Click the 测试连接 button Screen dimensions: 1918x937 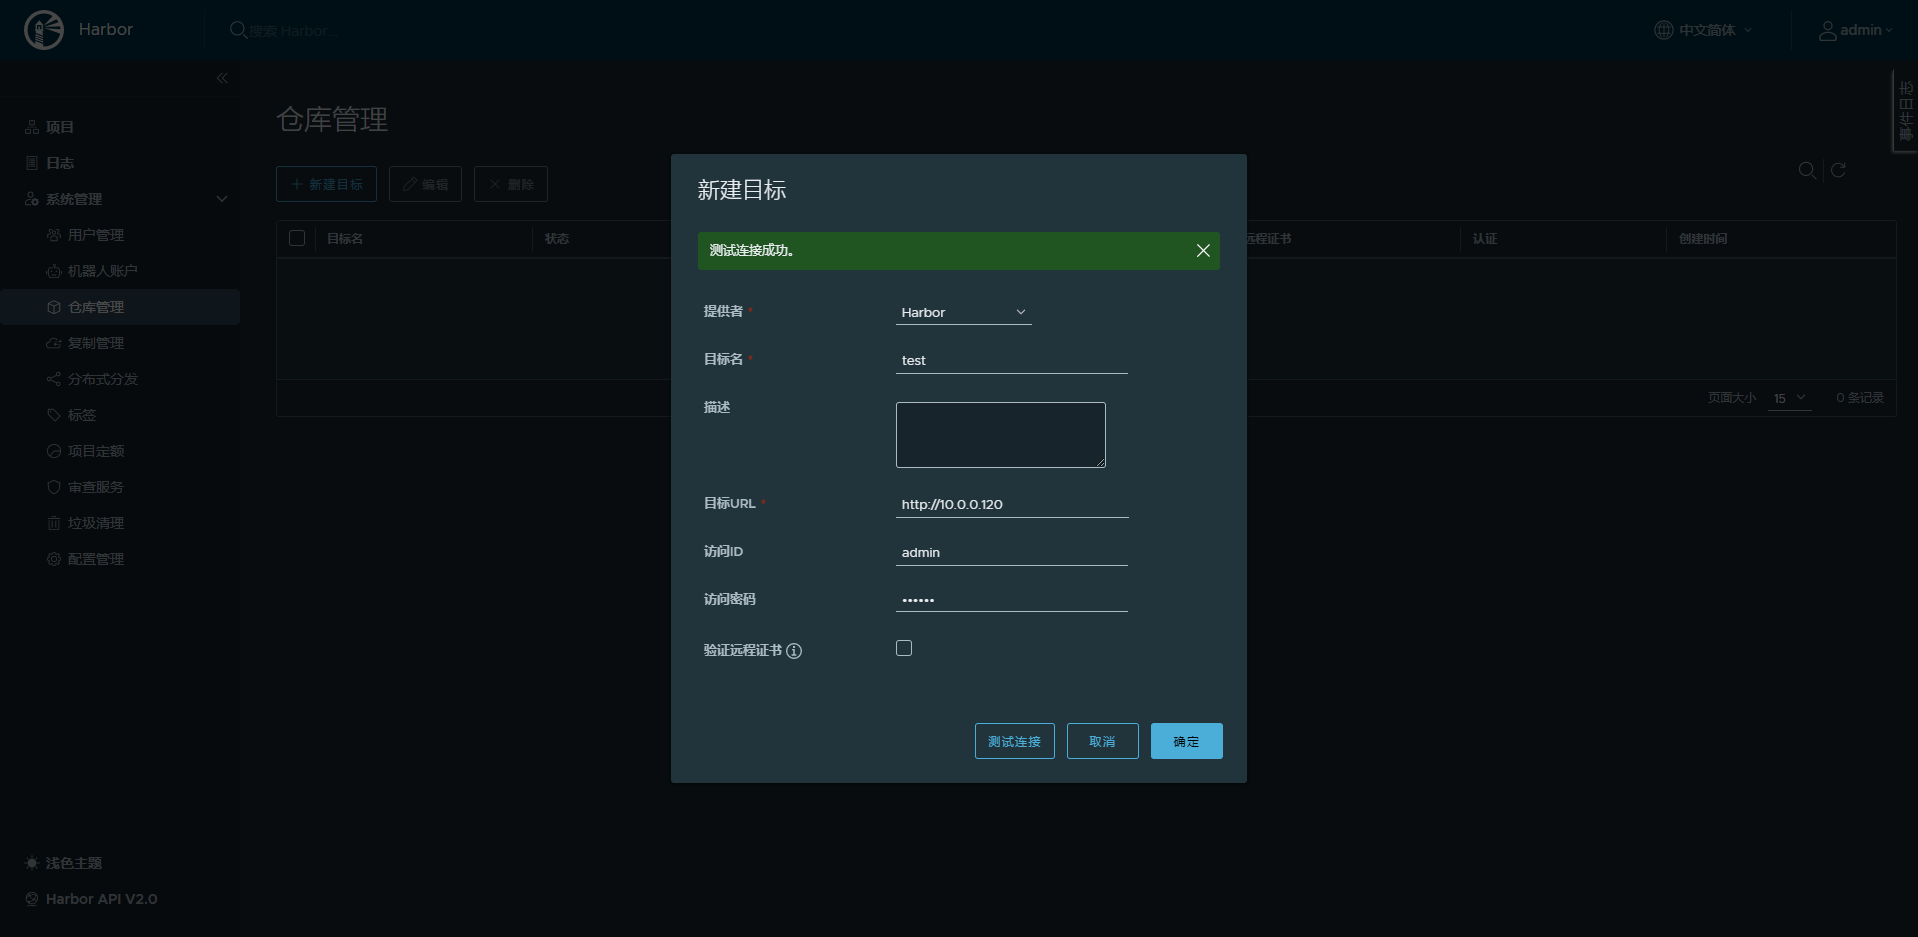(1015, 741)
